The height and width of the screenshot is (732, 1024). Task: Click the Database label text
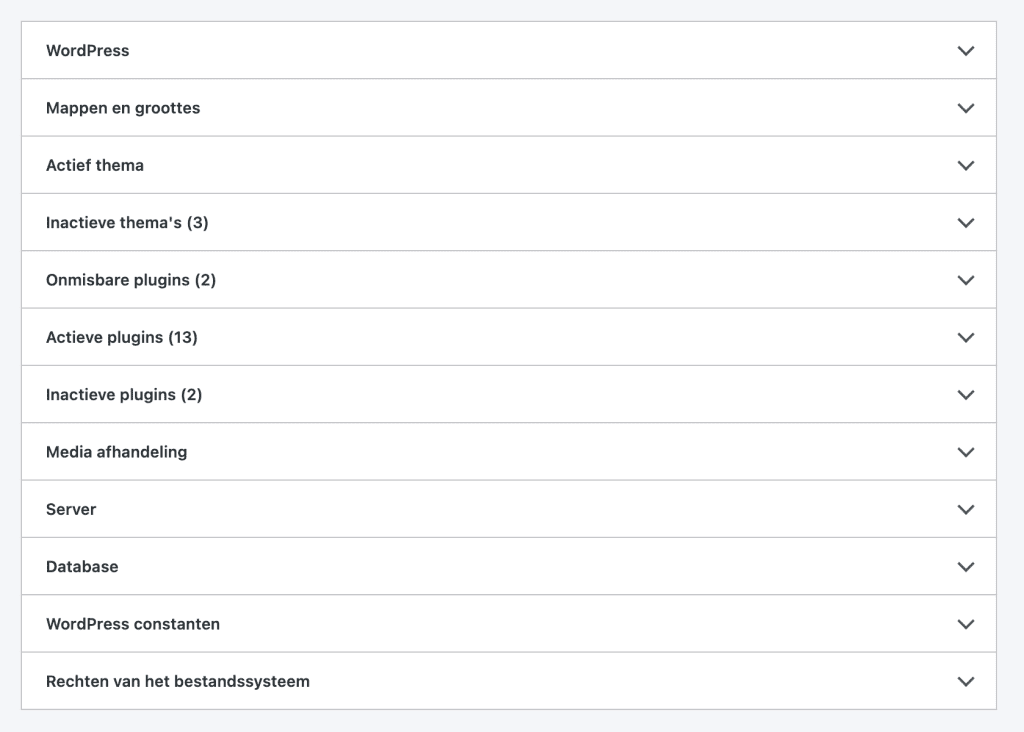tap(82, 567)
